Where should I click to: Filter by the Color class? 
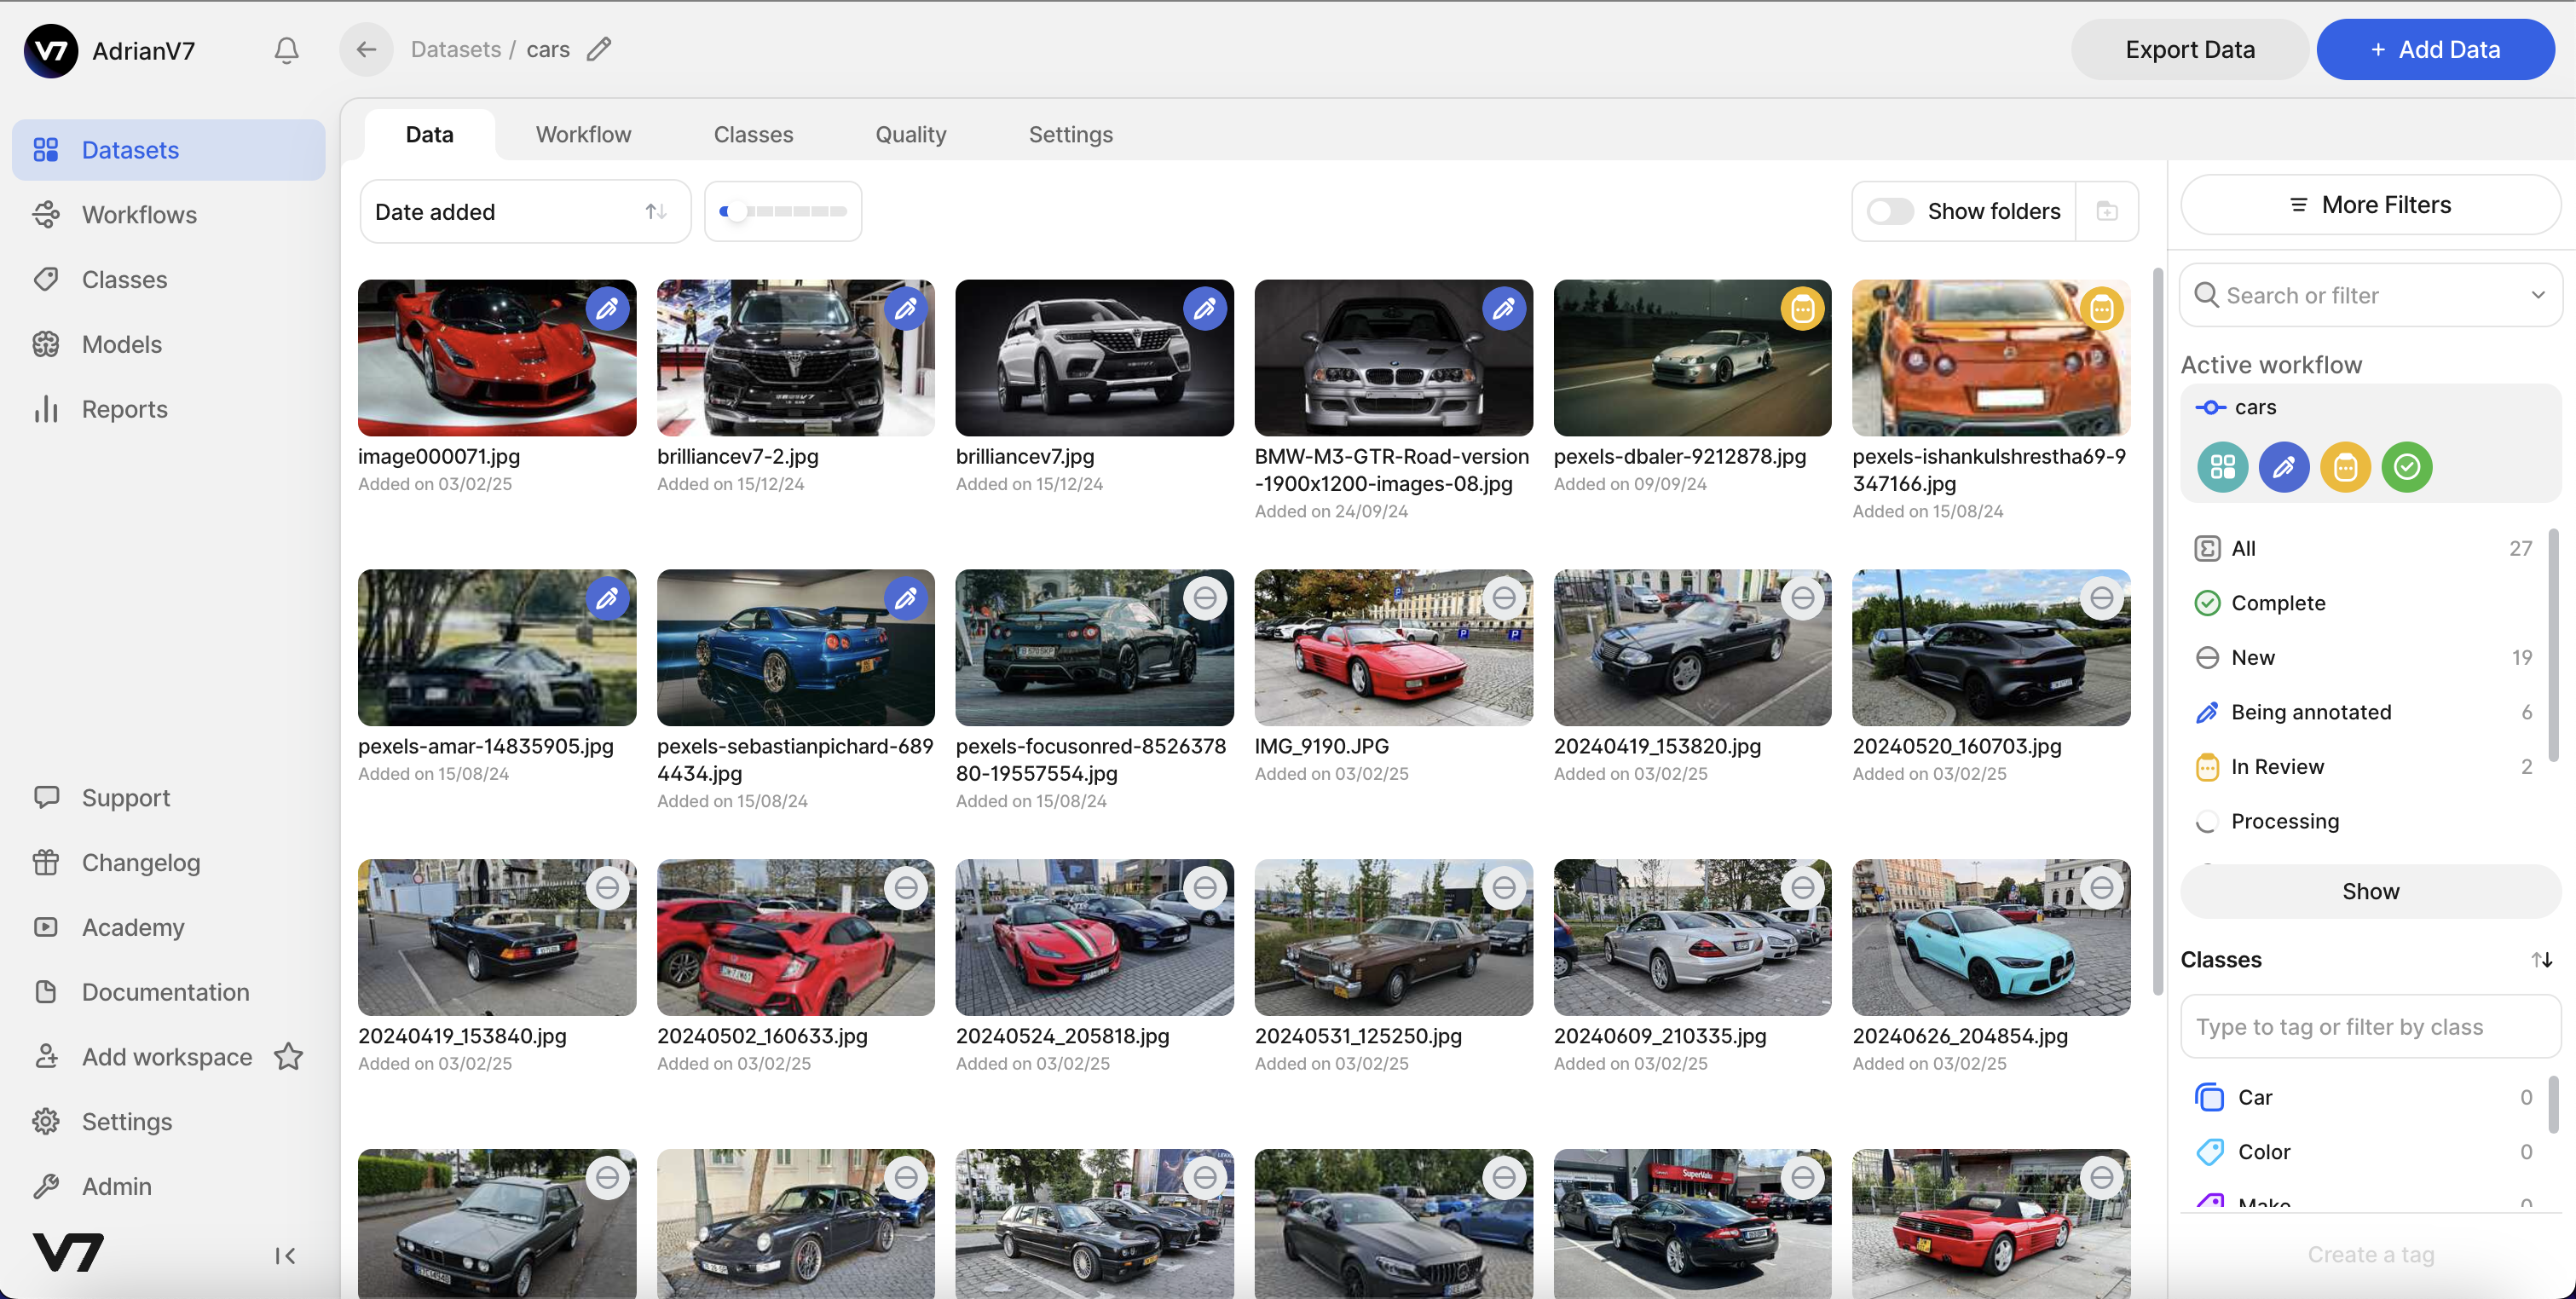pos(2362,1152)
